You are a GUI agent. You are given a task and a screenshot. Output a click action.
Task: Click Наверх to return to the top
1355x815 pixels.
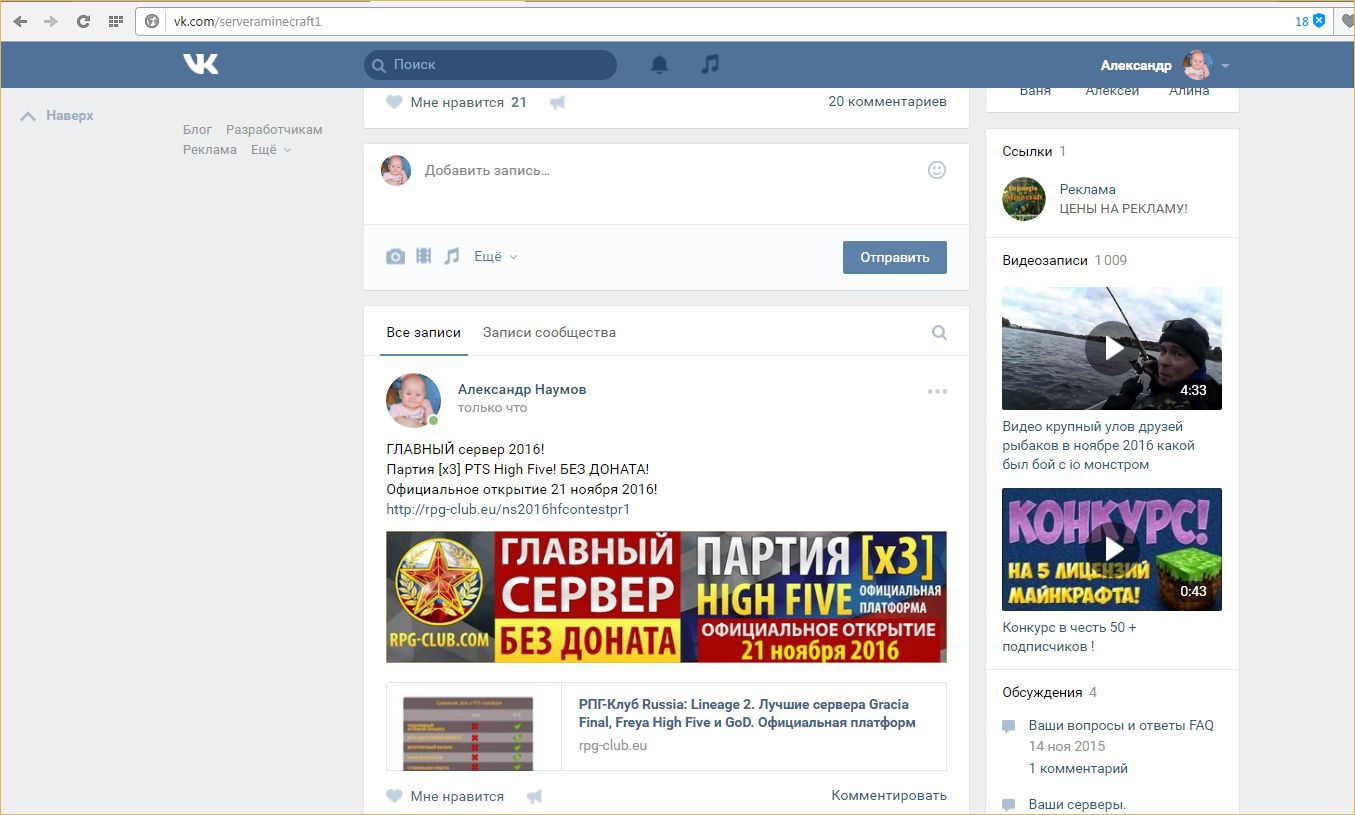point(57,116)
